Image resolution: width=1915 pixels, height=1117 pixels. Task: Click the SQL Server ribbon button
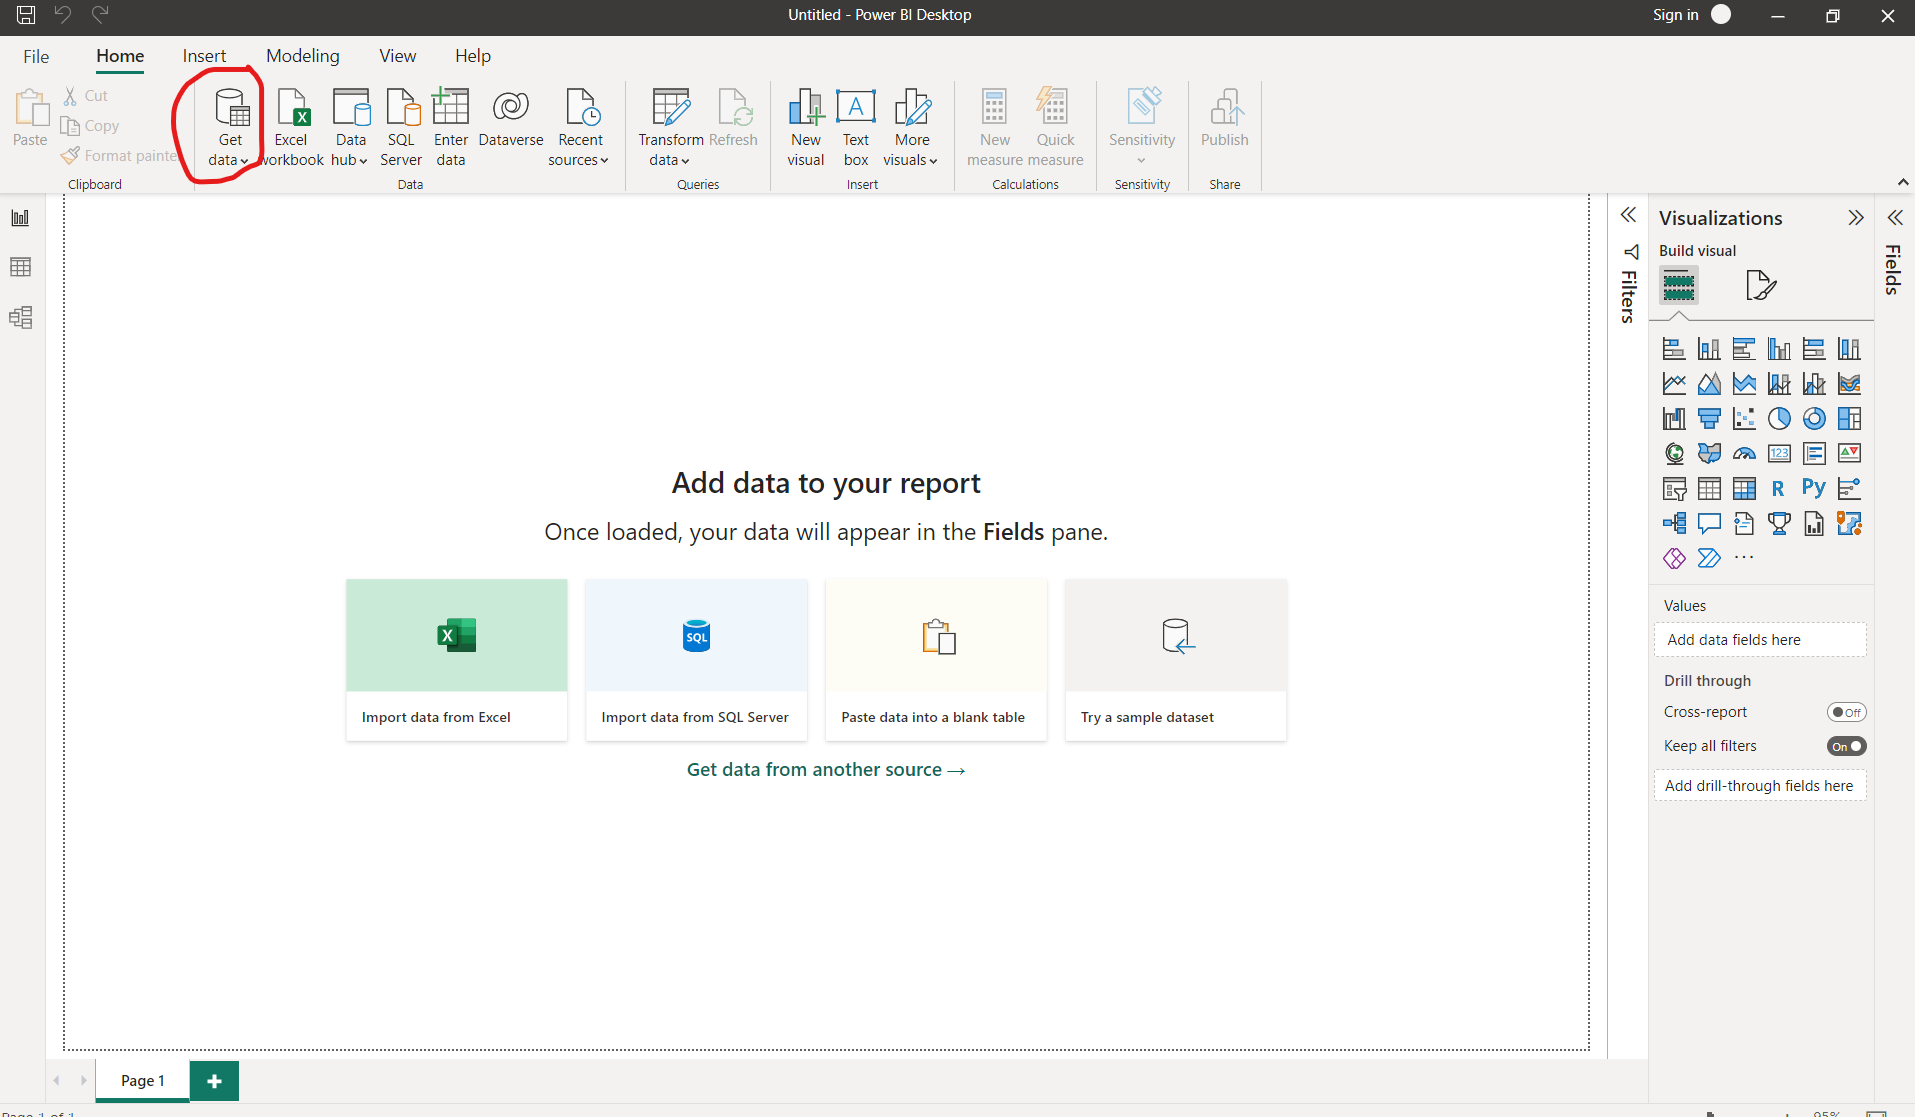tap(401, 127)
